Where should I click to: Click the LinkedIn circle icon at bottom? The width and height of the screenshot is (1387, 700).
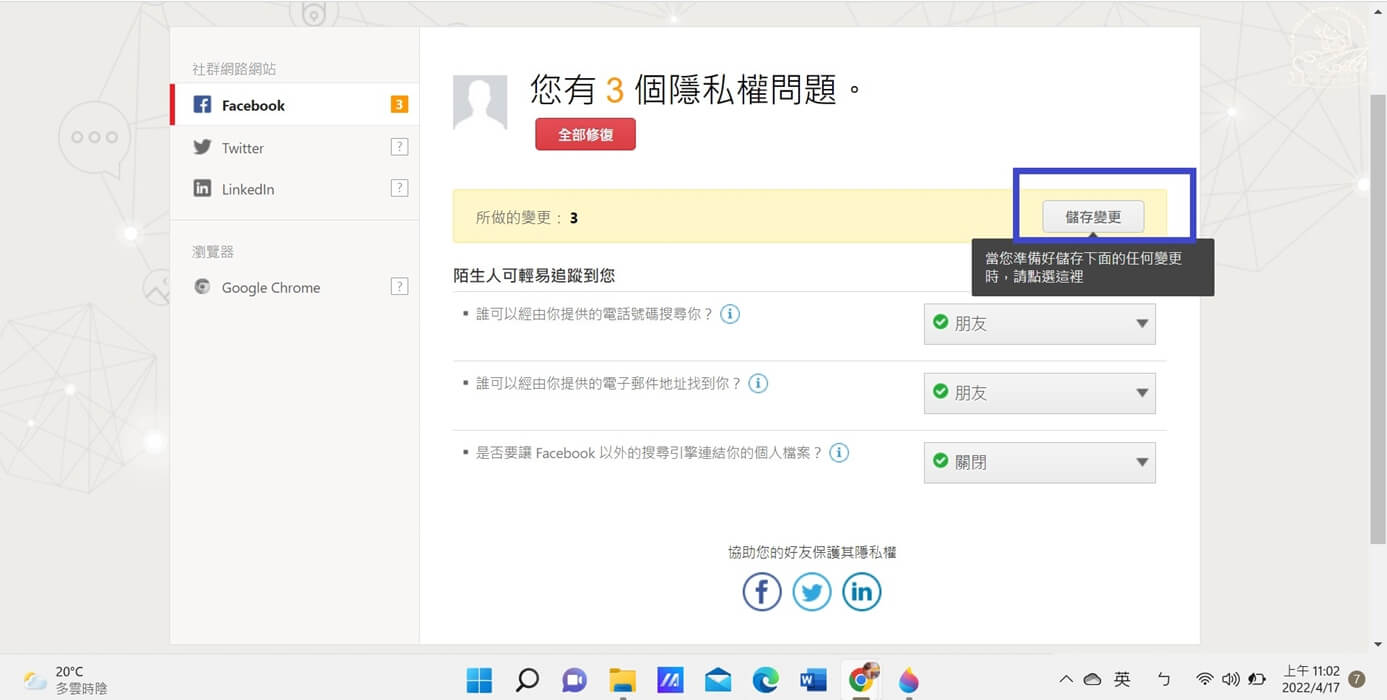862,591
